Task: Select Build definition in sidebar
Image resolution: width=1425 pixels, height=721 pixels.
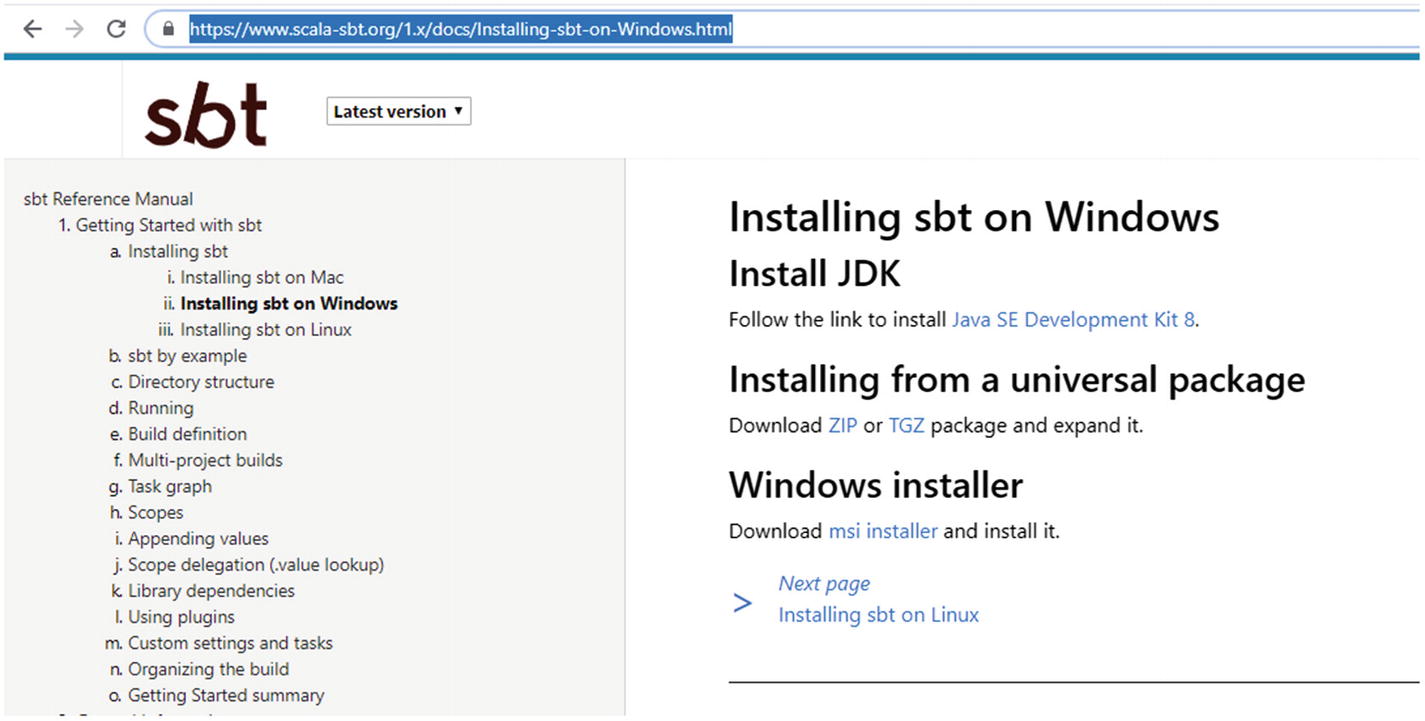Action: click(187, 434)
